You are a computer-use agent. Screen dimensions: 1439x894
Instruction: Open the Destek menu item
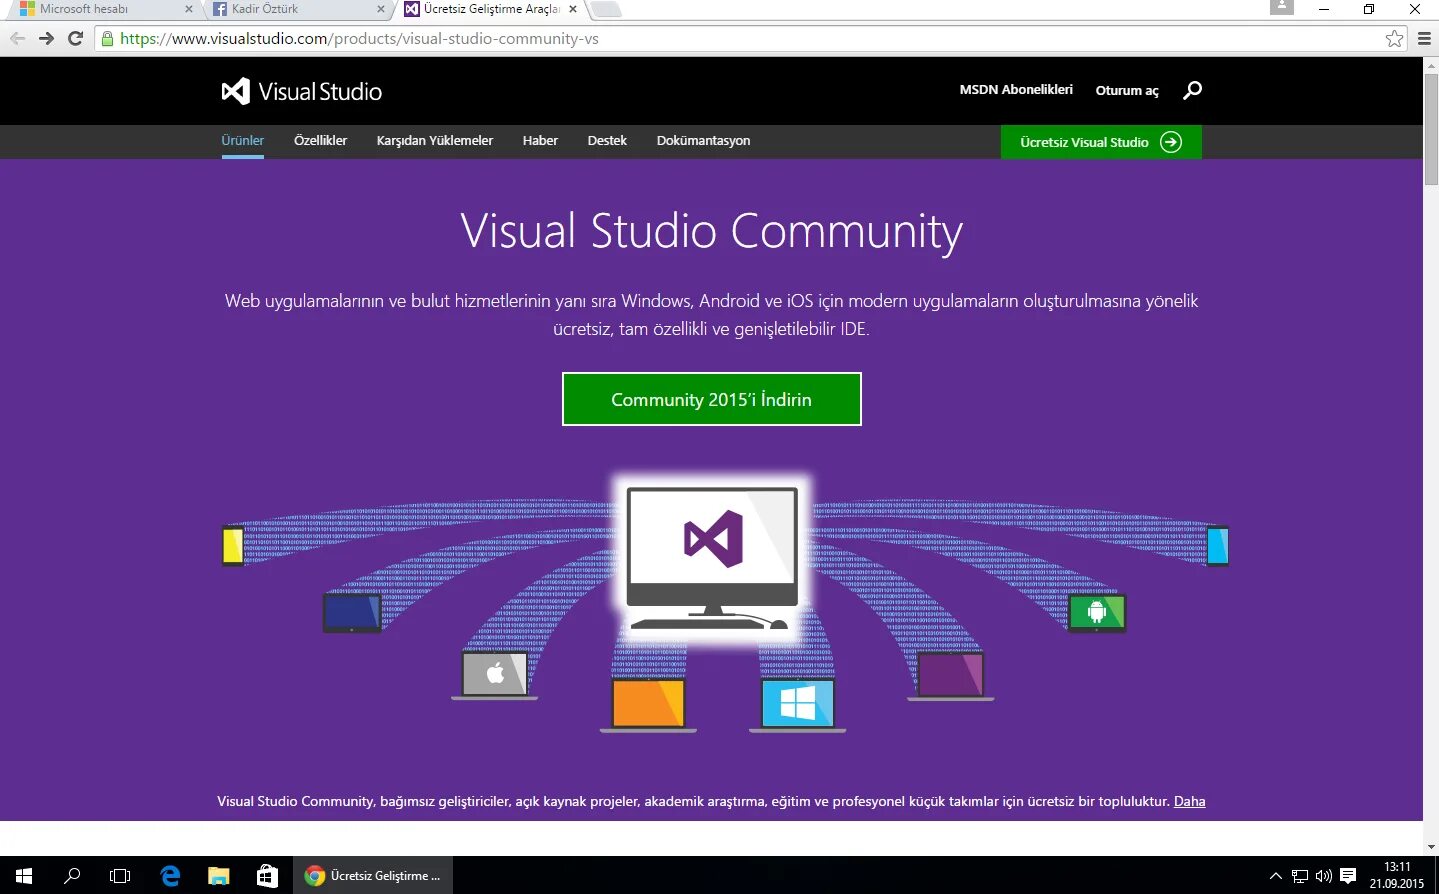click(607, 141)
